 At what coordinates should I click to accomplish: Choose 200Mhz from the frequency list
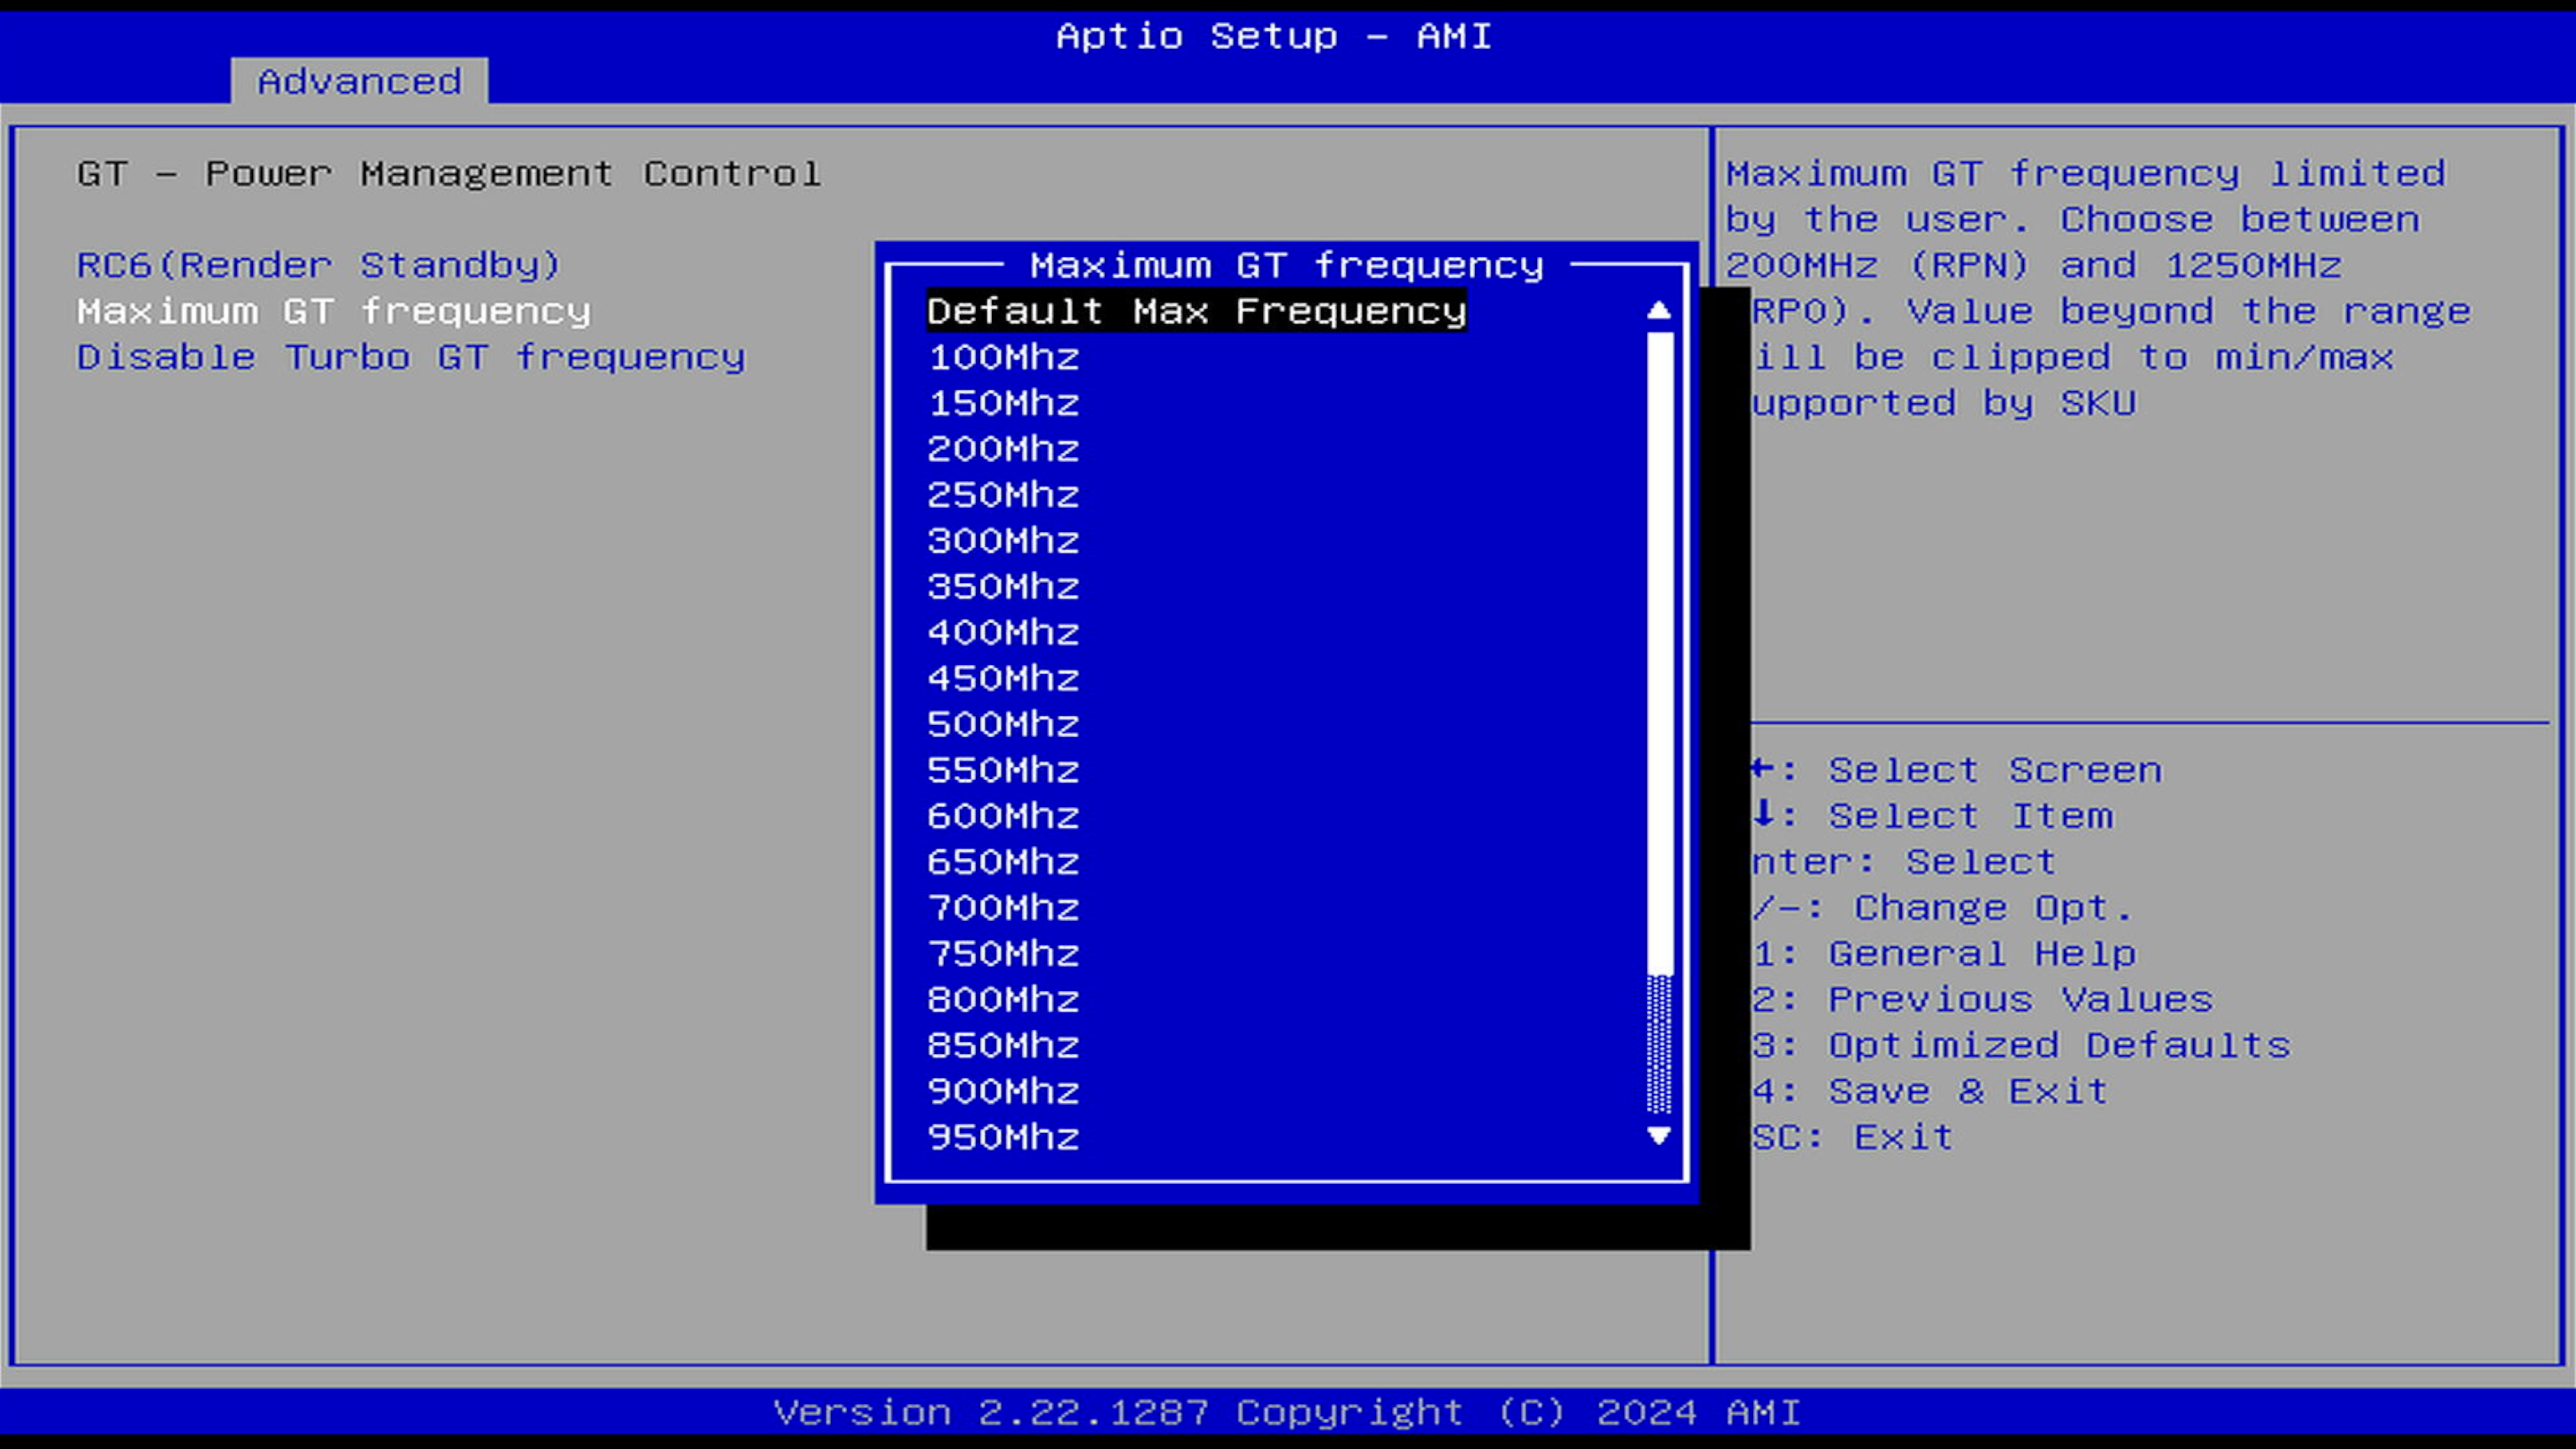pyautogui.click(x=1003, y=449)
